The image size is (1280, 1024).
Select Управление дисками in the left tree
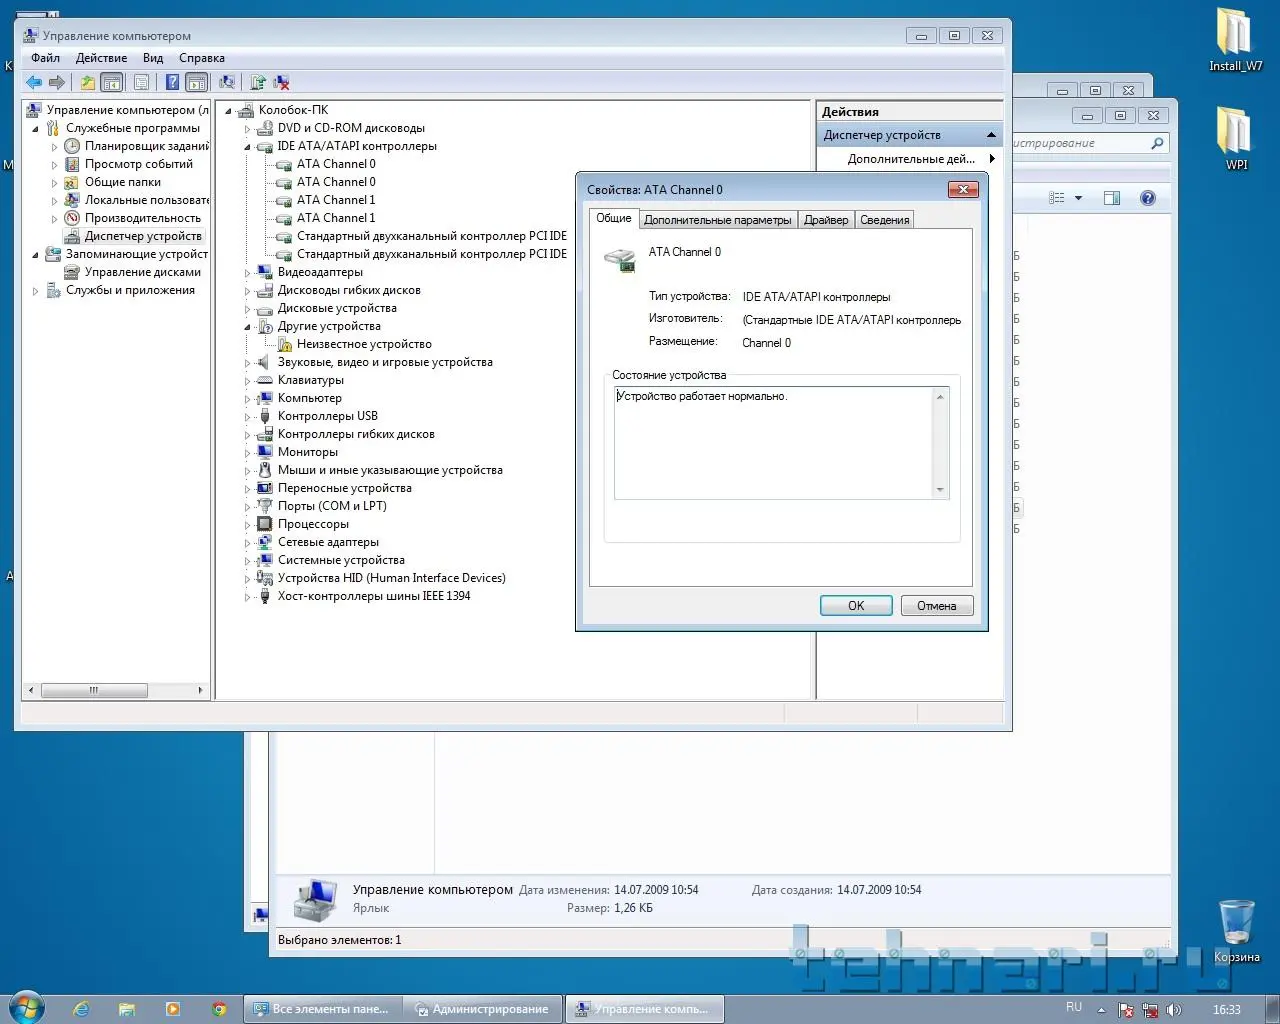click(x=142, y=272)
